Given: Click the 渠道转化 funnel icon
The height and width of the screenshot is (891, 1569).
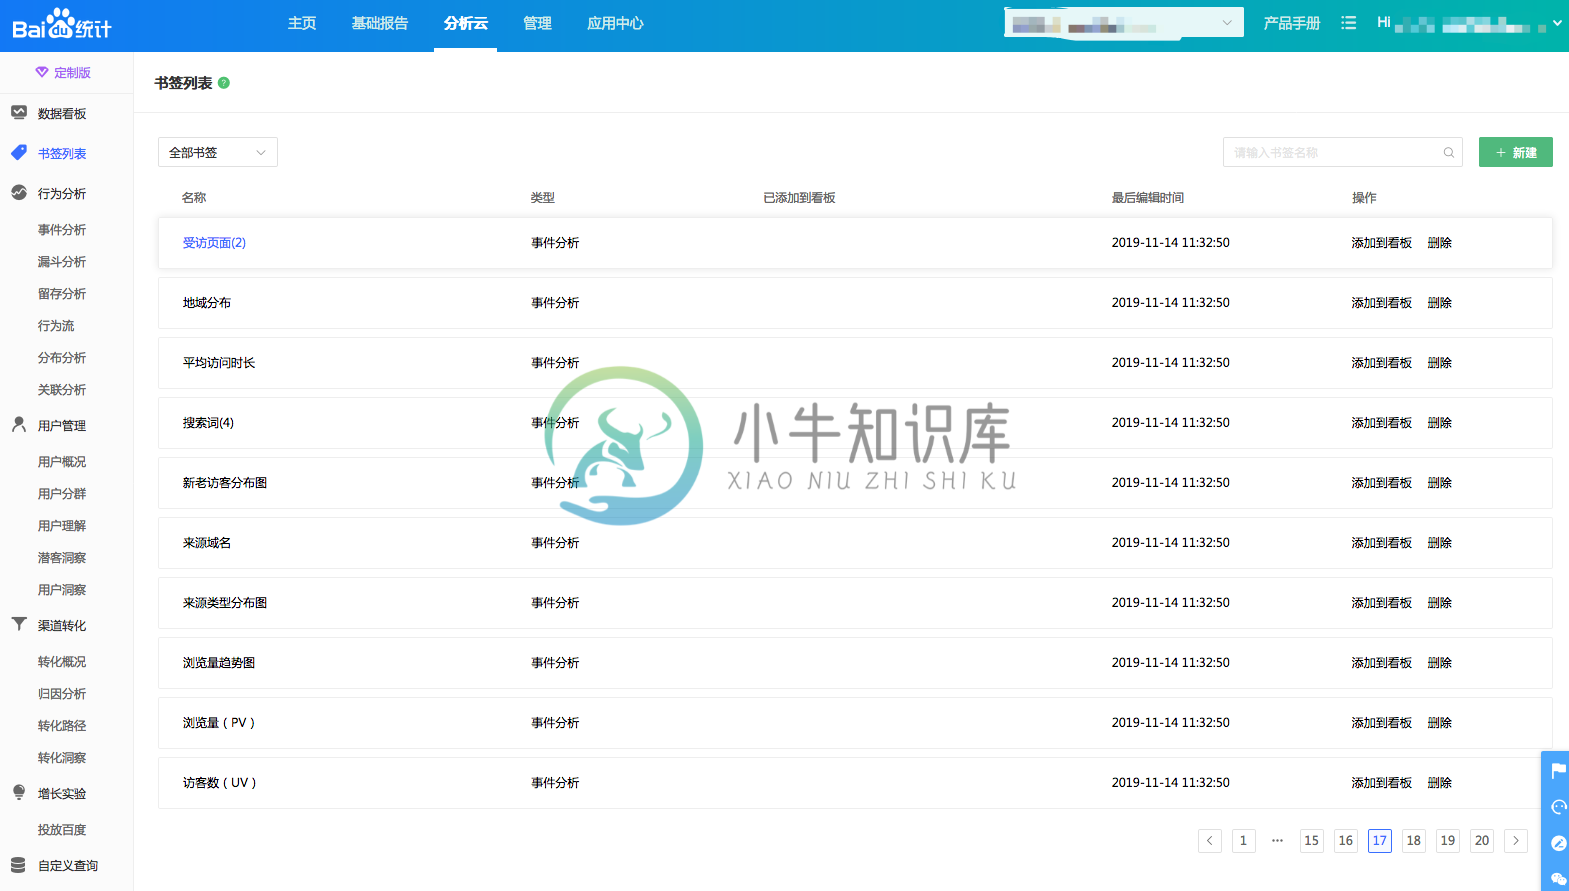Looking at the screenshot, I should tap(19, 624).
